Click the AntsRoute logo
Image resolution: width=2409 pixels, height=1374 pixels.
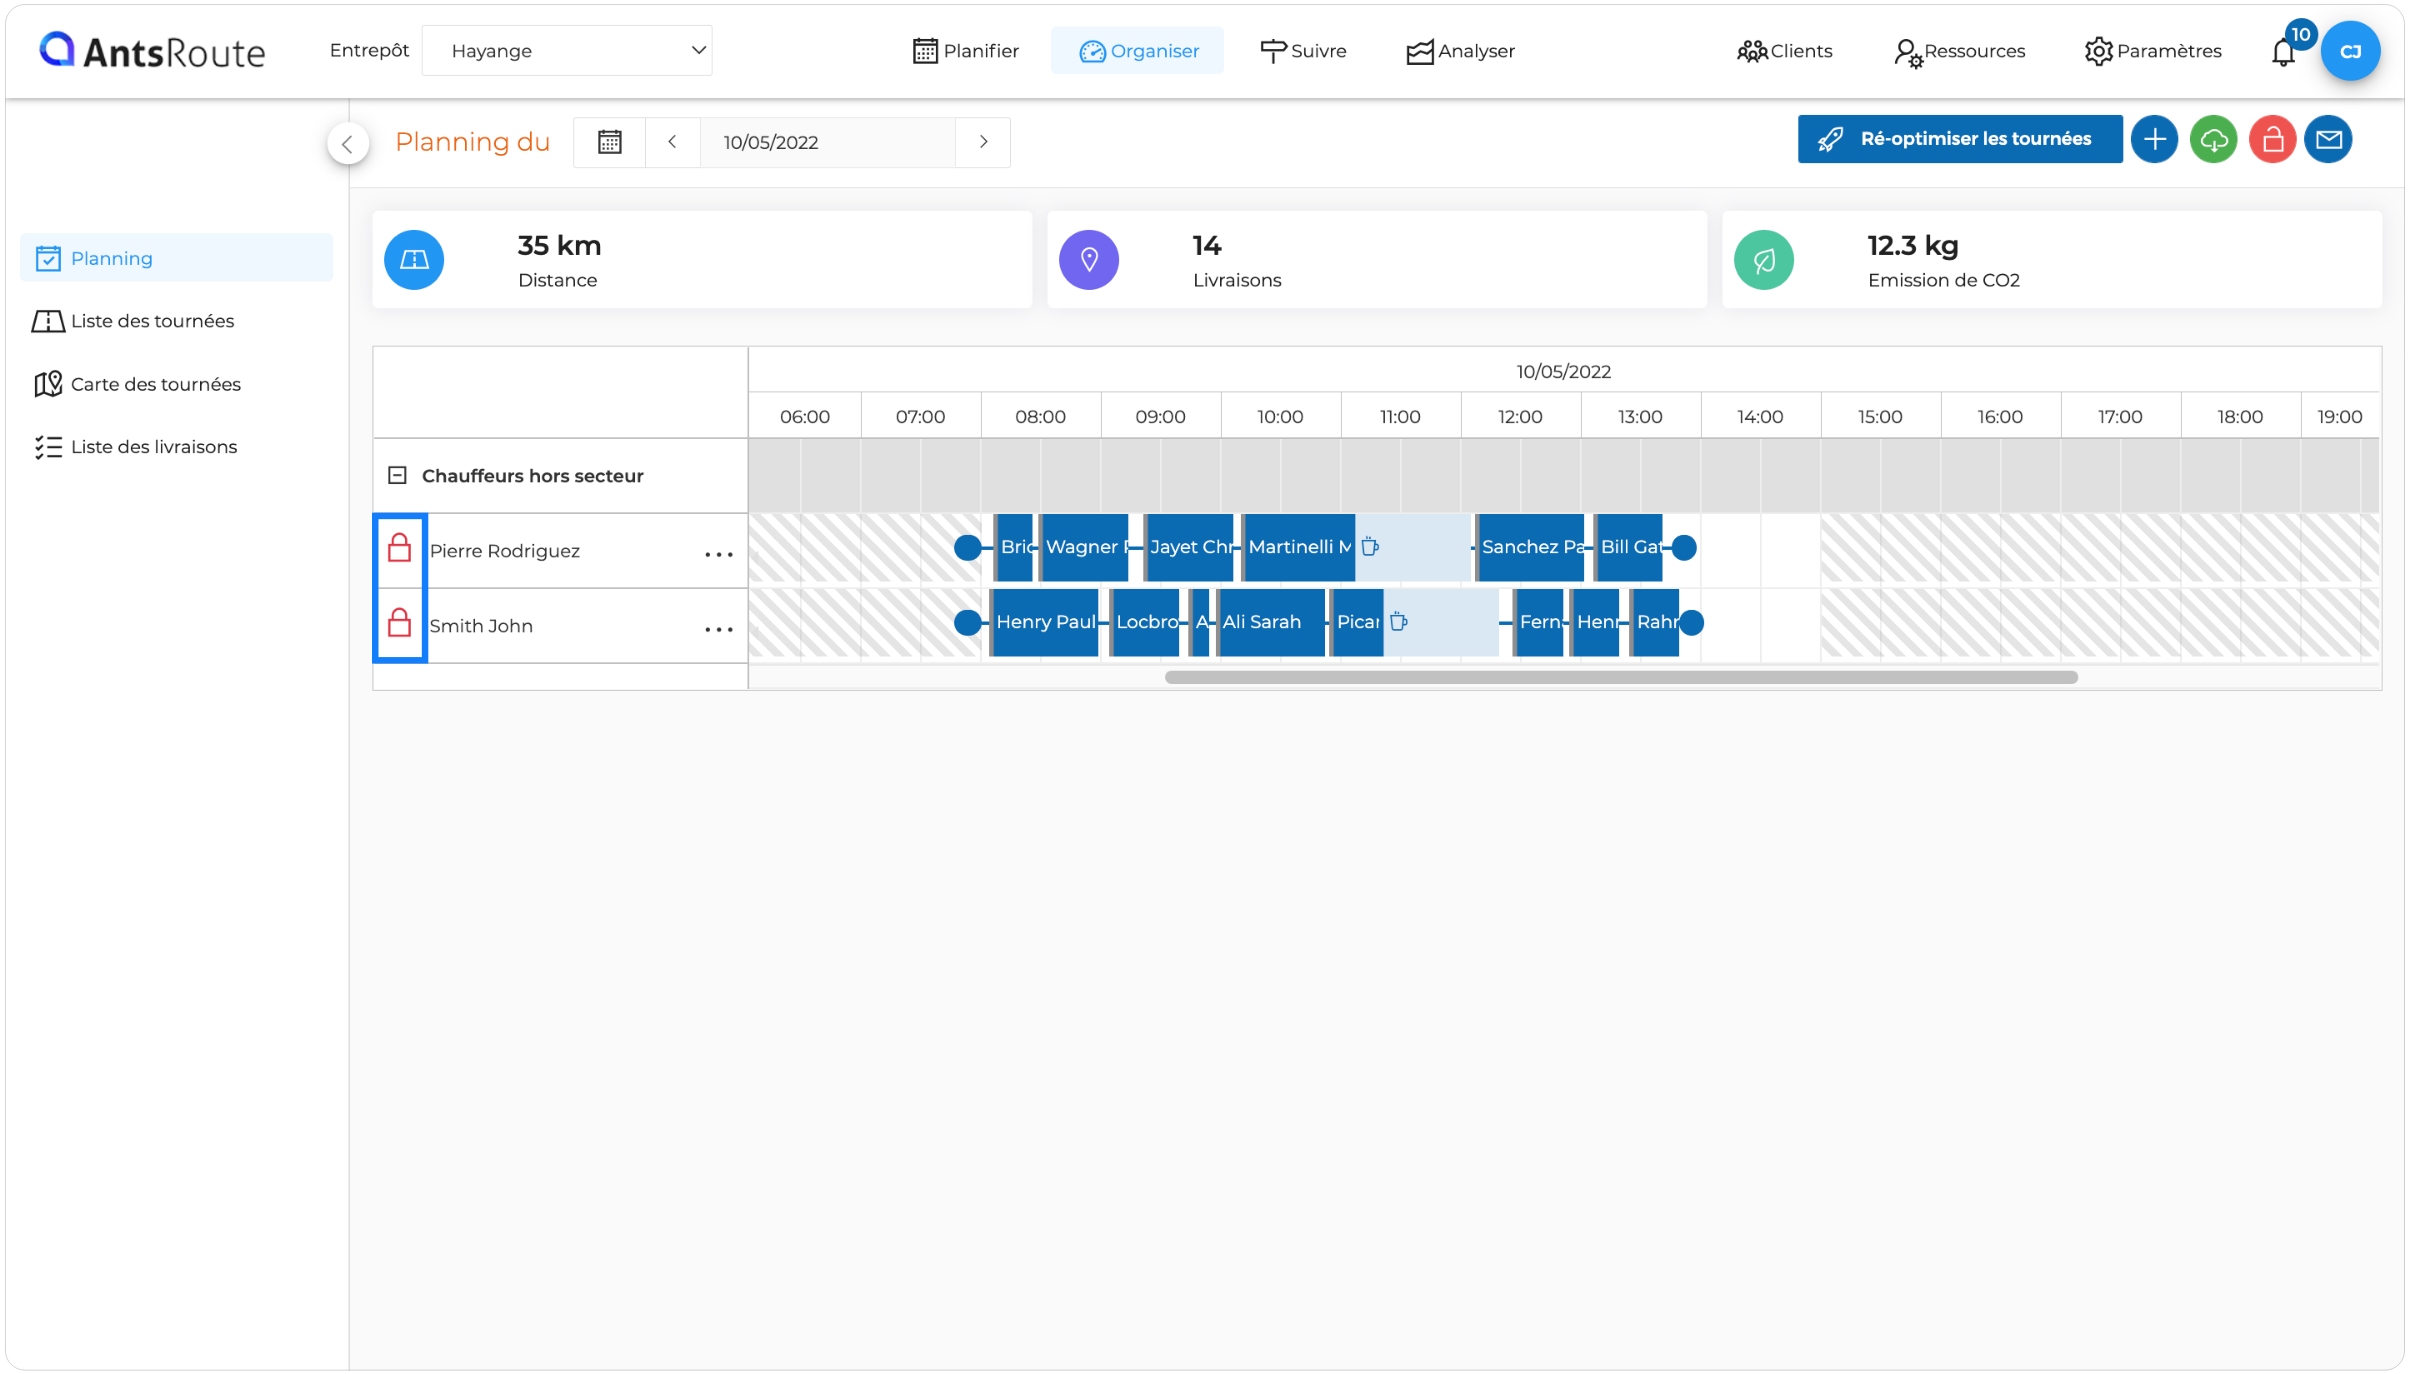point(152,51)
